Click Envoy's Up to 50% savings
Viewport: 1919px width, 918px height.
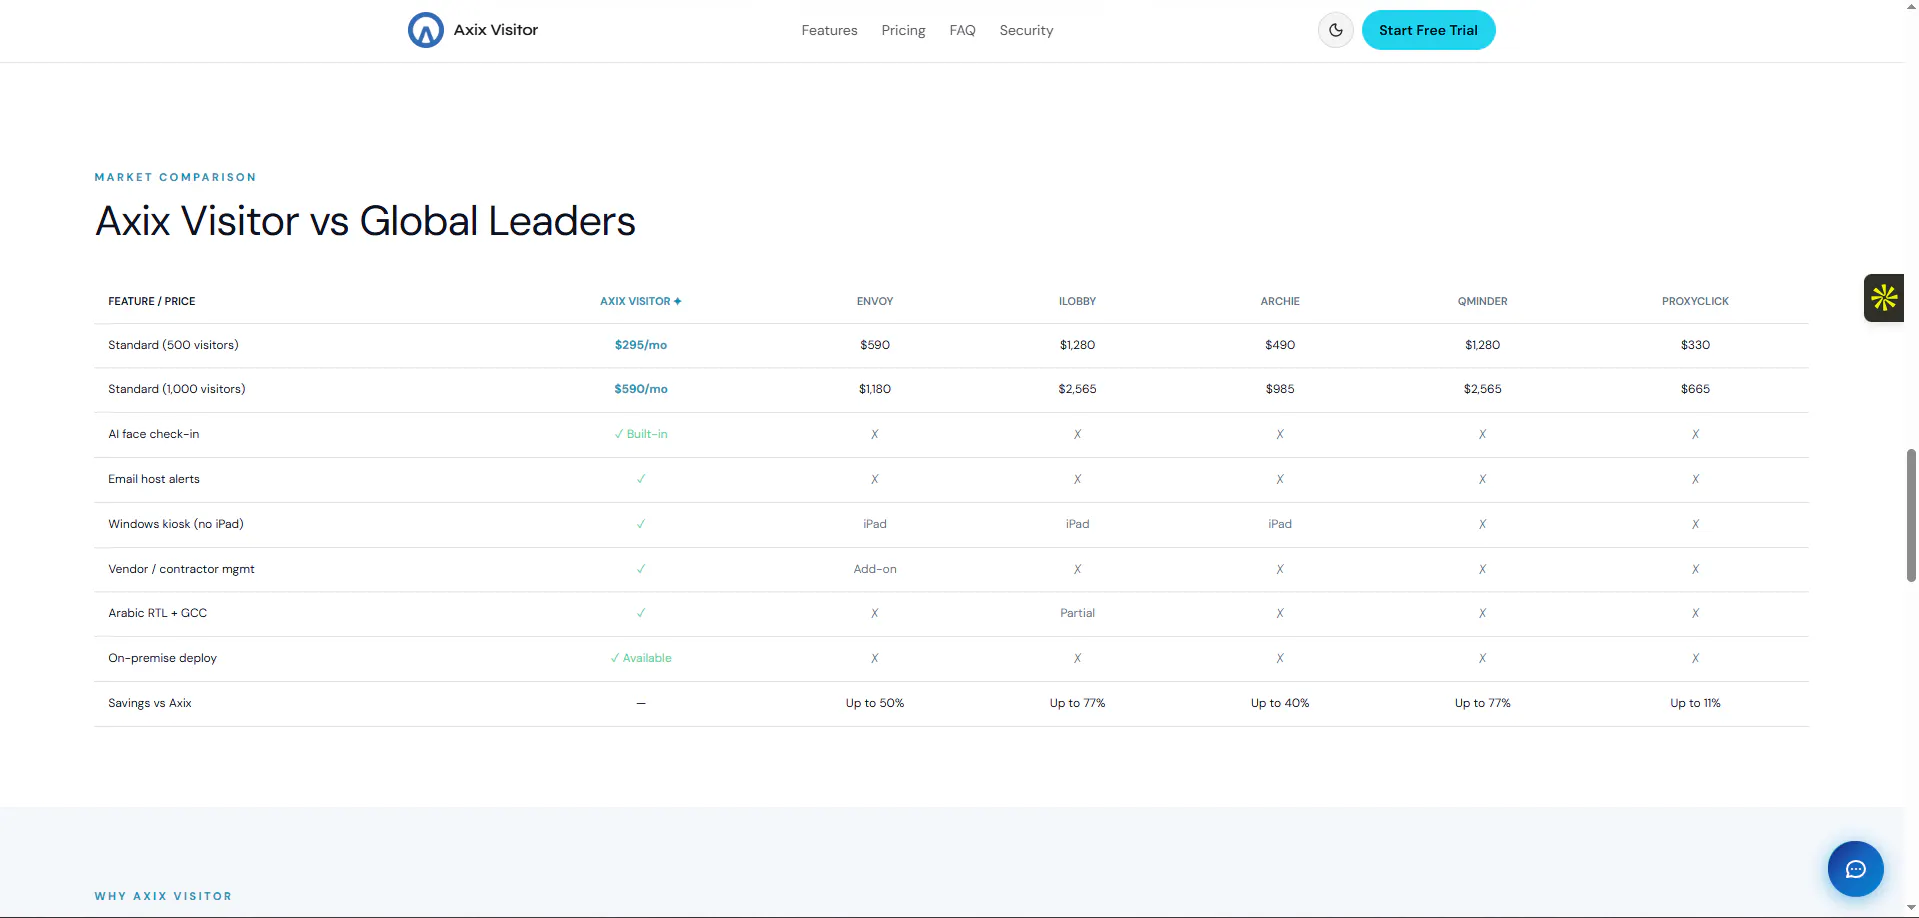[874, 703]
